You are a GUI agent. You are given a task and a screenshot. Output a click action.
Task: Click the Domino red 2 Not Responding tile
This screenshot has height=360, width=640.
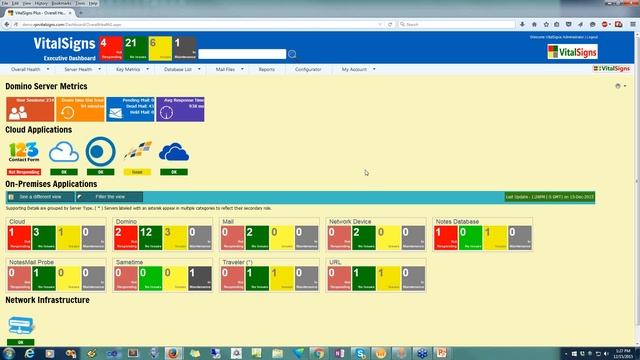(x=126, y=238)
